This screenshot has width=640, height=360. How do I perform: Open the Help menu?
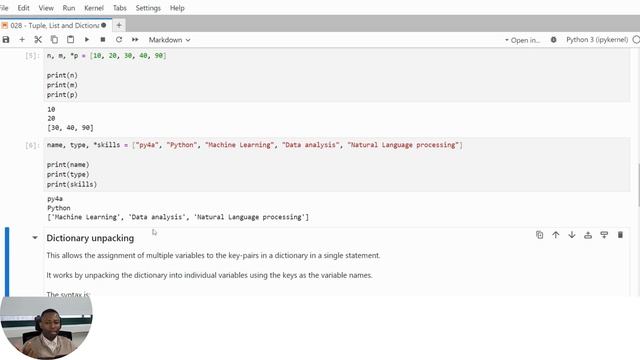pyautogui.click(x=177, y=8)
